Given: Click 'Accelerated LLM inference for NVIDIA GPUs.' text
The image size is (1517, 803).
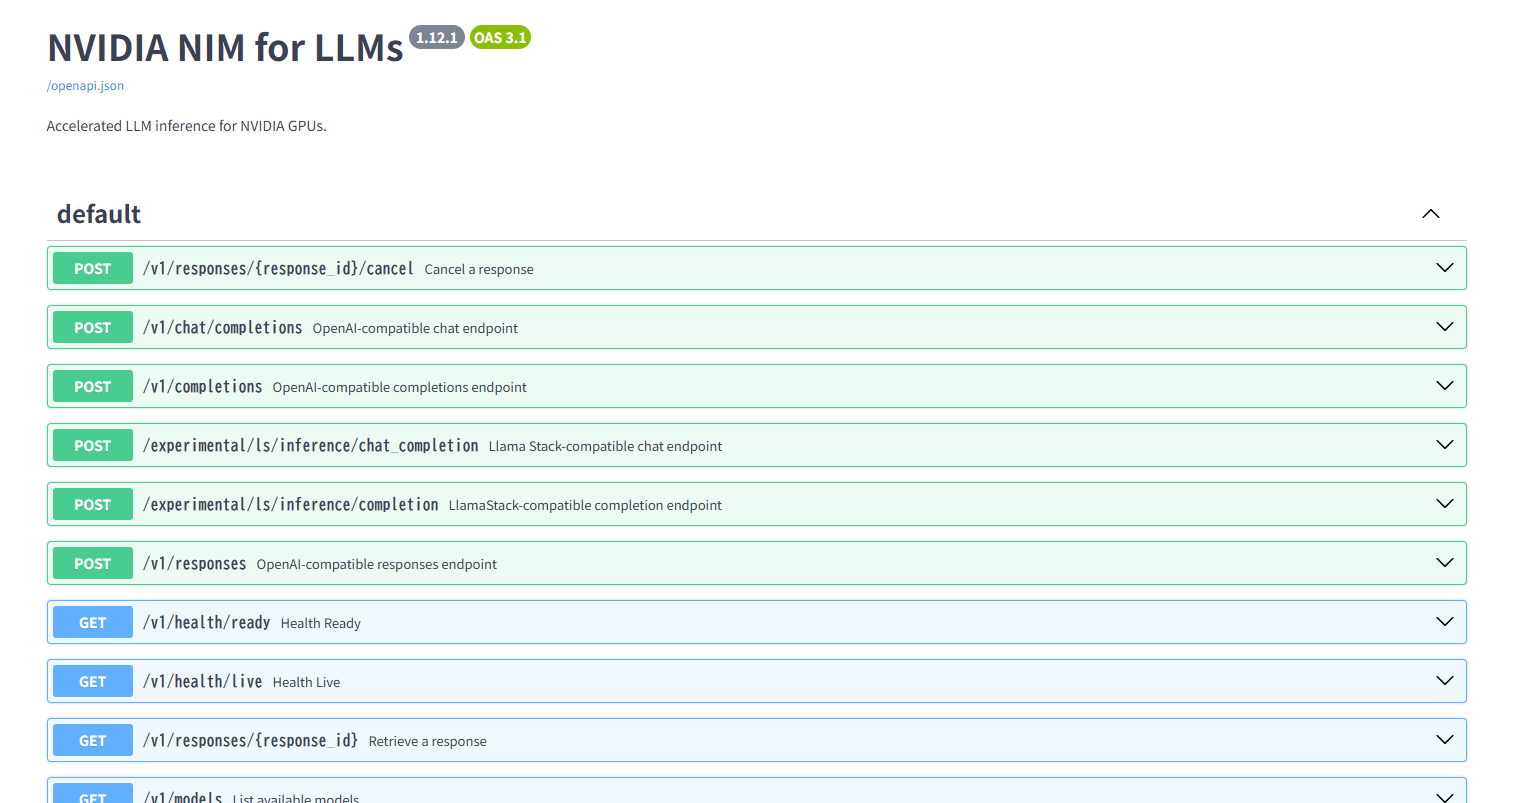Looking at the screenshot, I should [x=186, y=126].
